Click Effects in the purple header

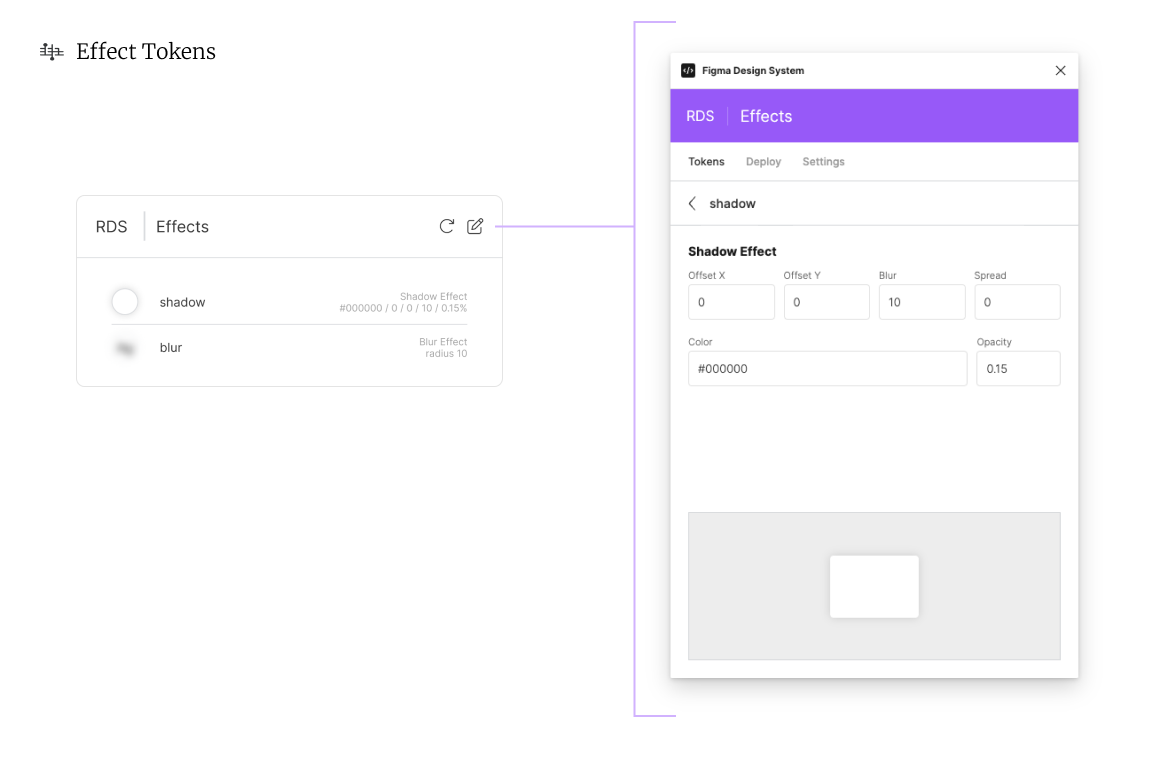click(x=766, y=116)
